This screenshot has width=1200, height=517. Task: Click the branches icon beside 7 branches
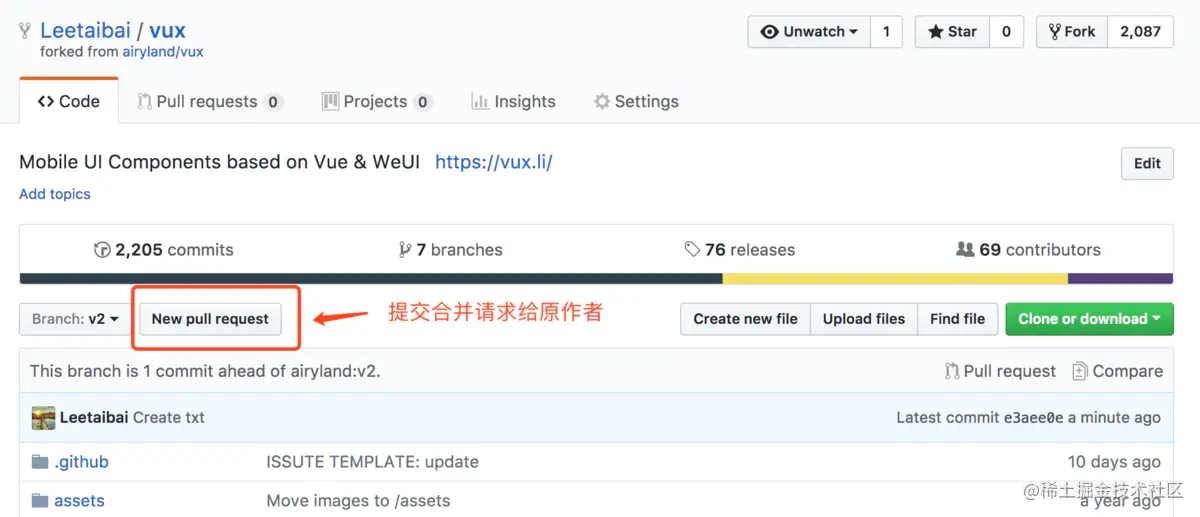coord(405,250)
